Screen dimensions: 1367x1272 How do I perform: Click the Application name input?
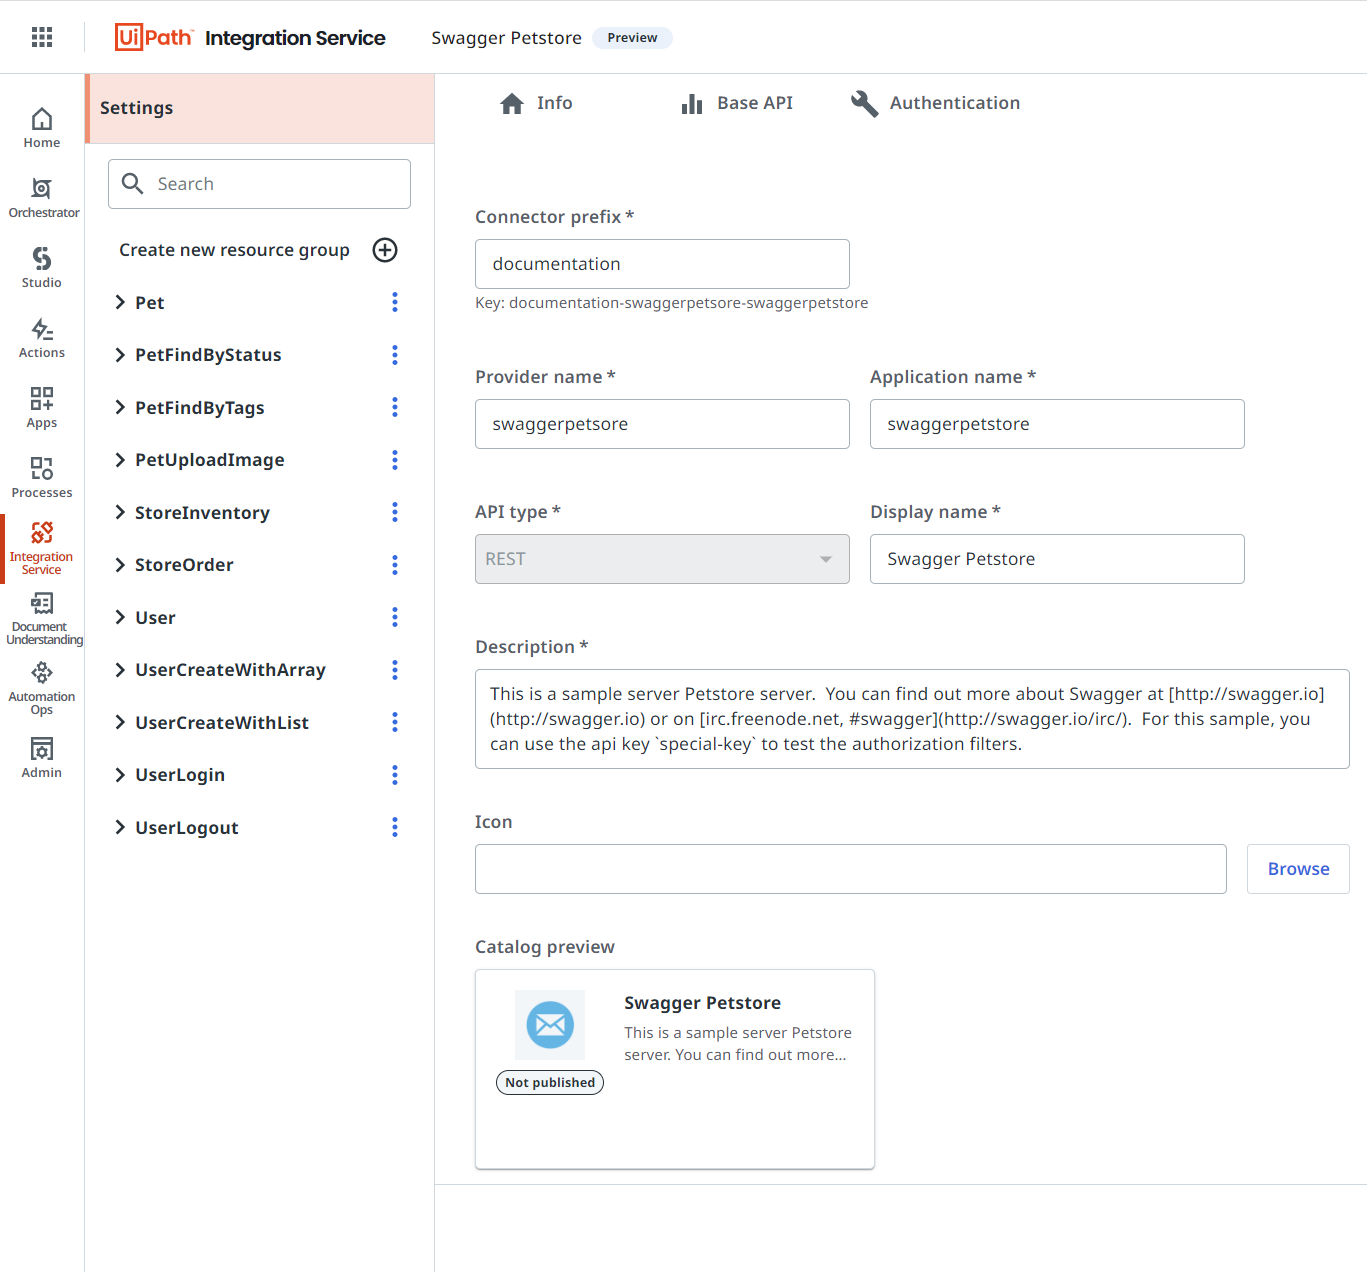(1057, 424)
